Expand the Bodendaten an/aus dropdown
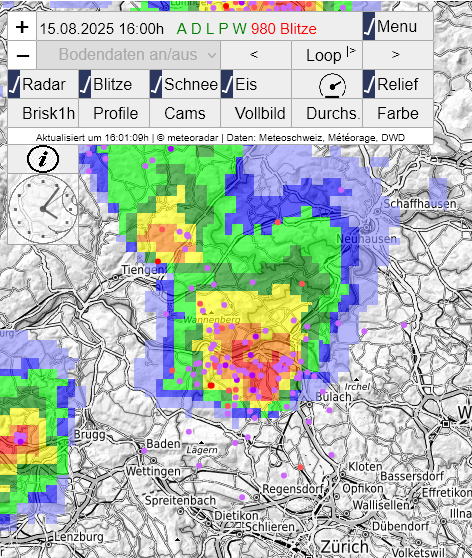472x558 pixels. (x=128, y=55)
